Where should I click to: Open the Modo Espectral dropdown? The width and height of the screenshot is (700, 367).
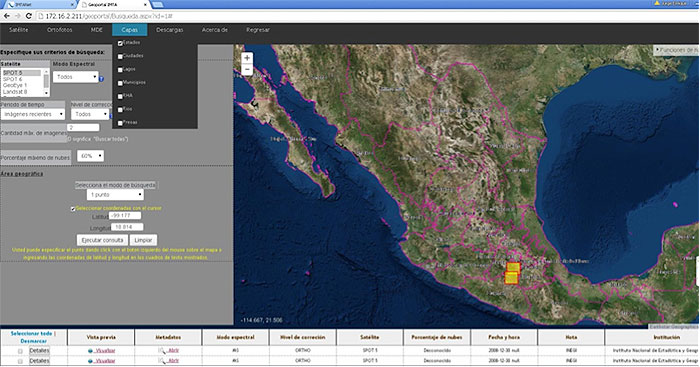click(x=75, y=77)
